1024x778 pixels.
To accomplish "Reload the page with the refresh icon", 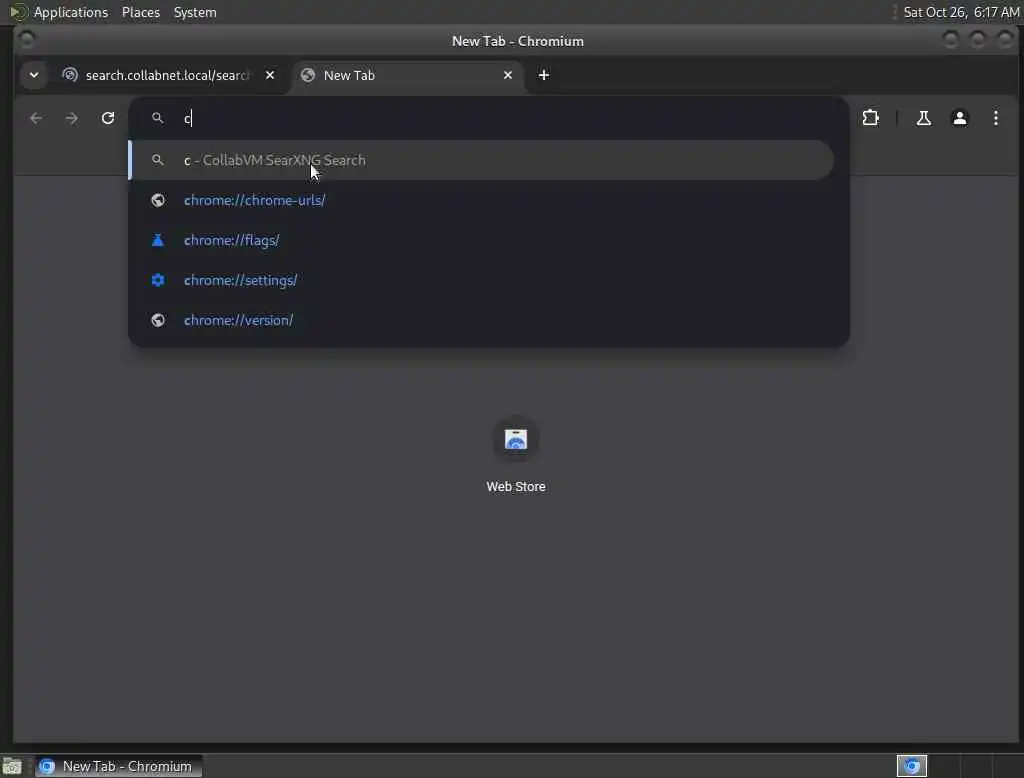I will 108,118.
